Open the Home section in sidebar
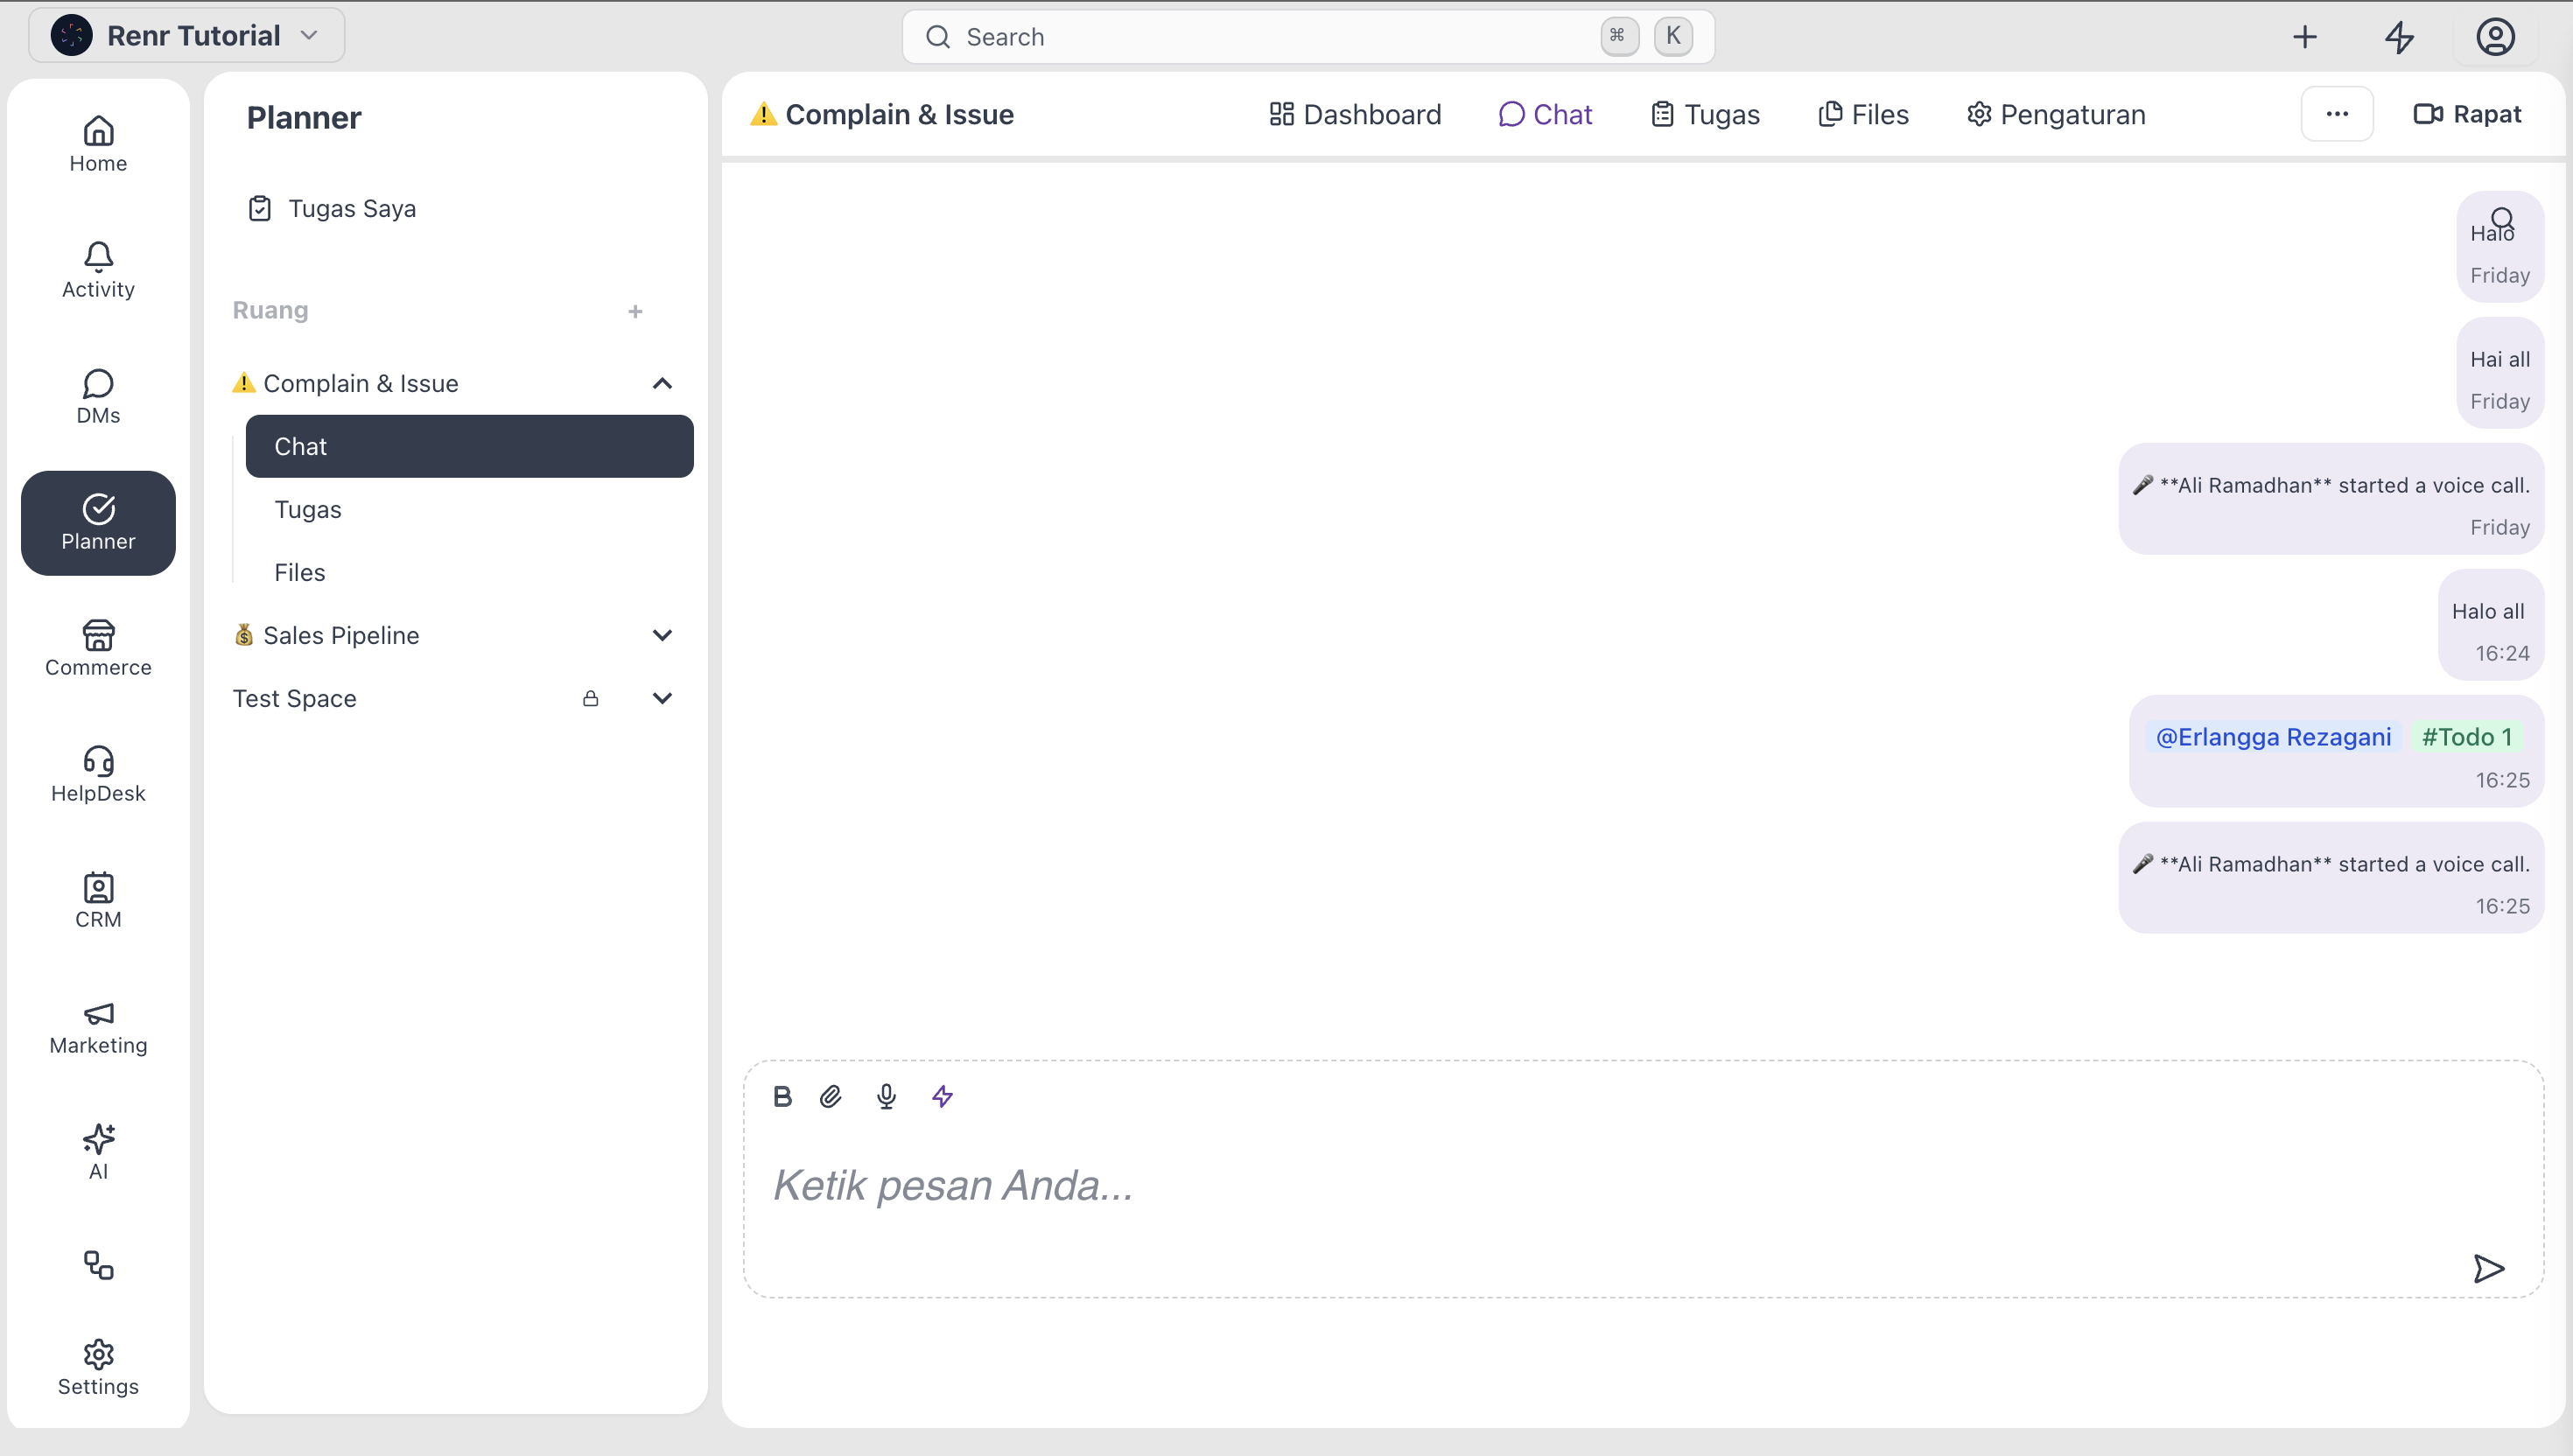 [x=98, y=145]
